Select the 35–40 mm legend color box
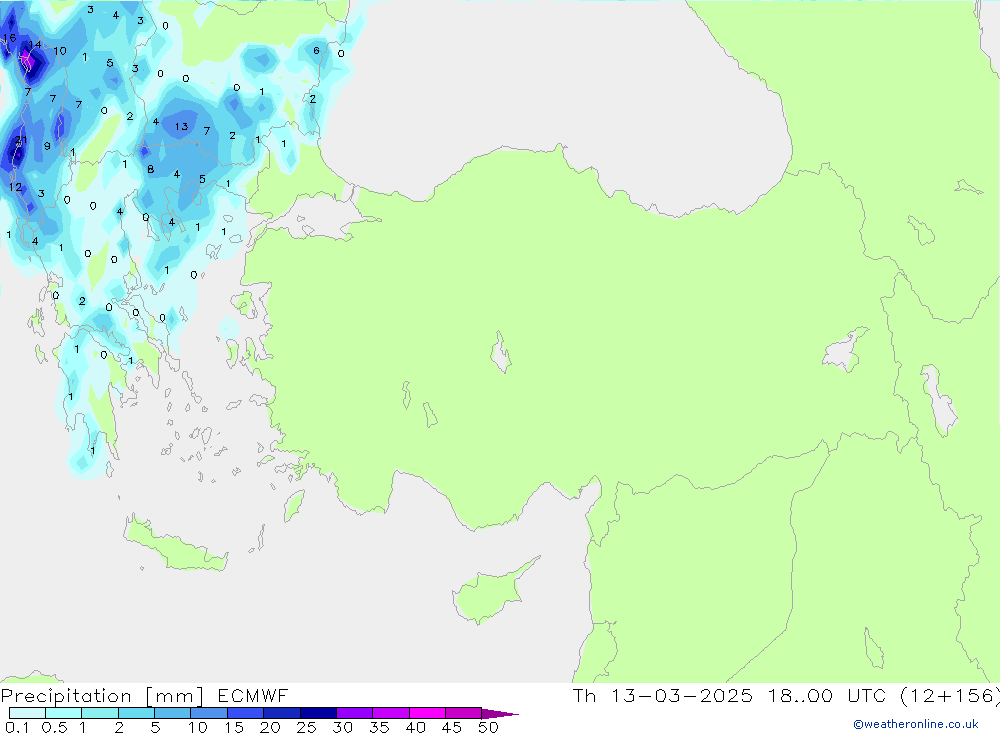Screen dimensions: 1000x733 (x=390, y=713)
